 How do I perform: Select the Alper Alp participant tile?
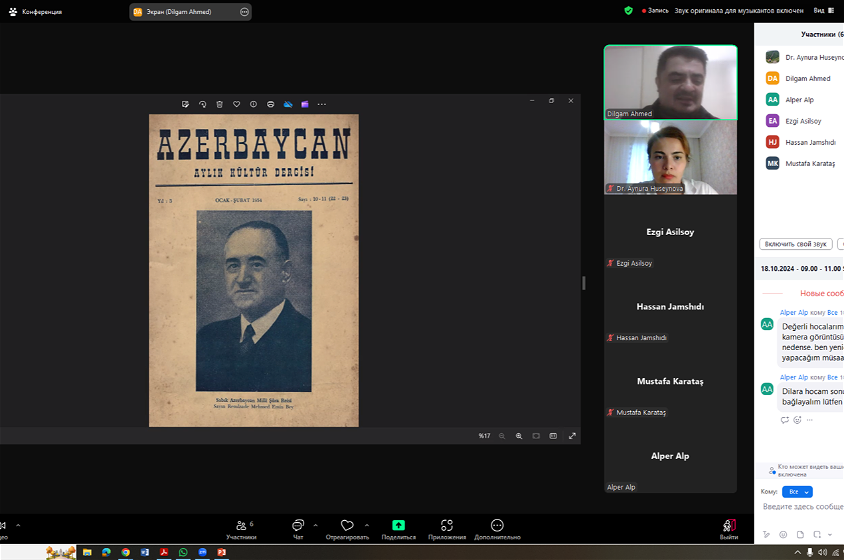coord(670,456)
